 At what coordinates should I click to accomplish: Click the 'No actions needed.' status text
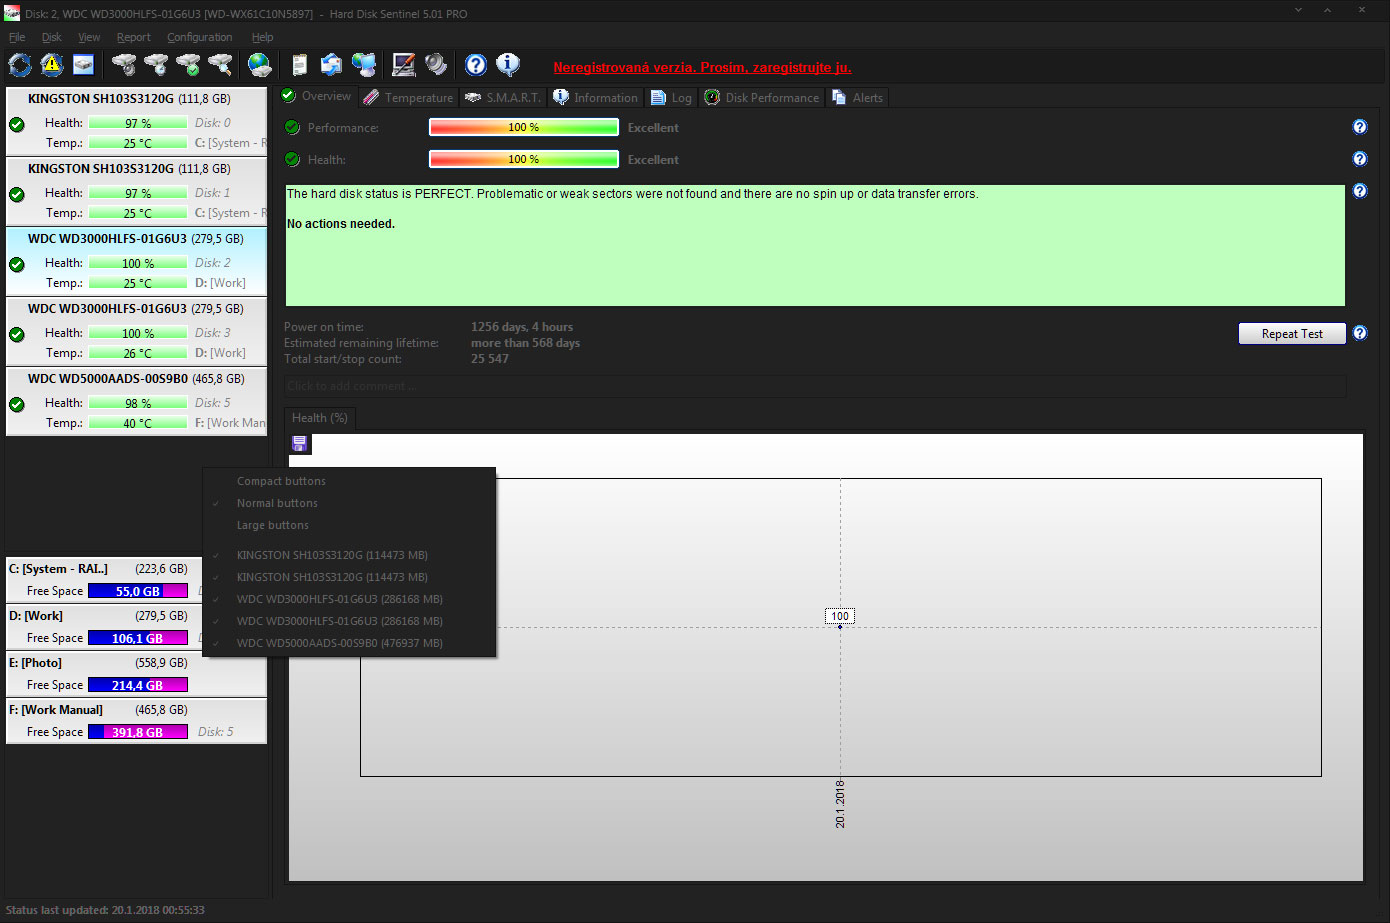(x=341, y=224)
